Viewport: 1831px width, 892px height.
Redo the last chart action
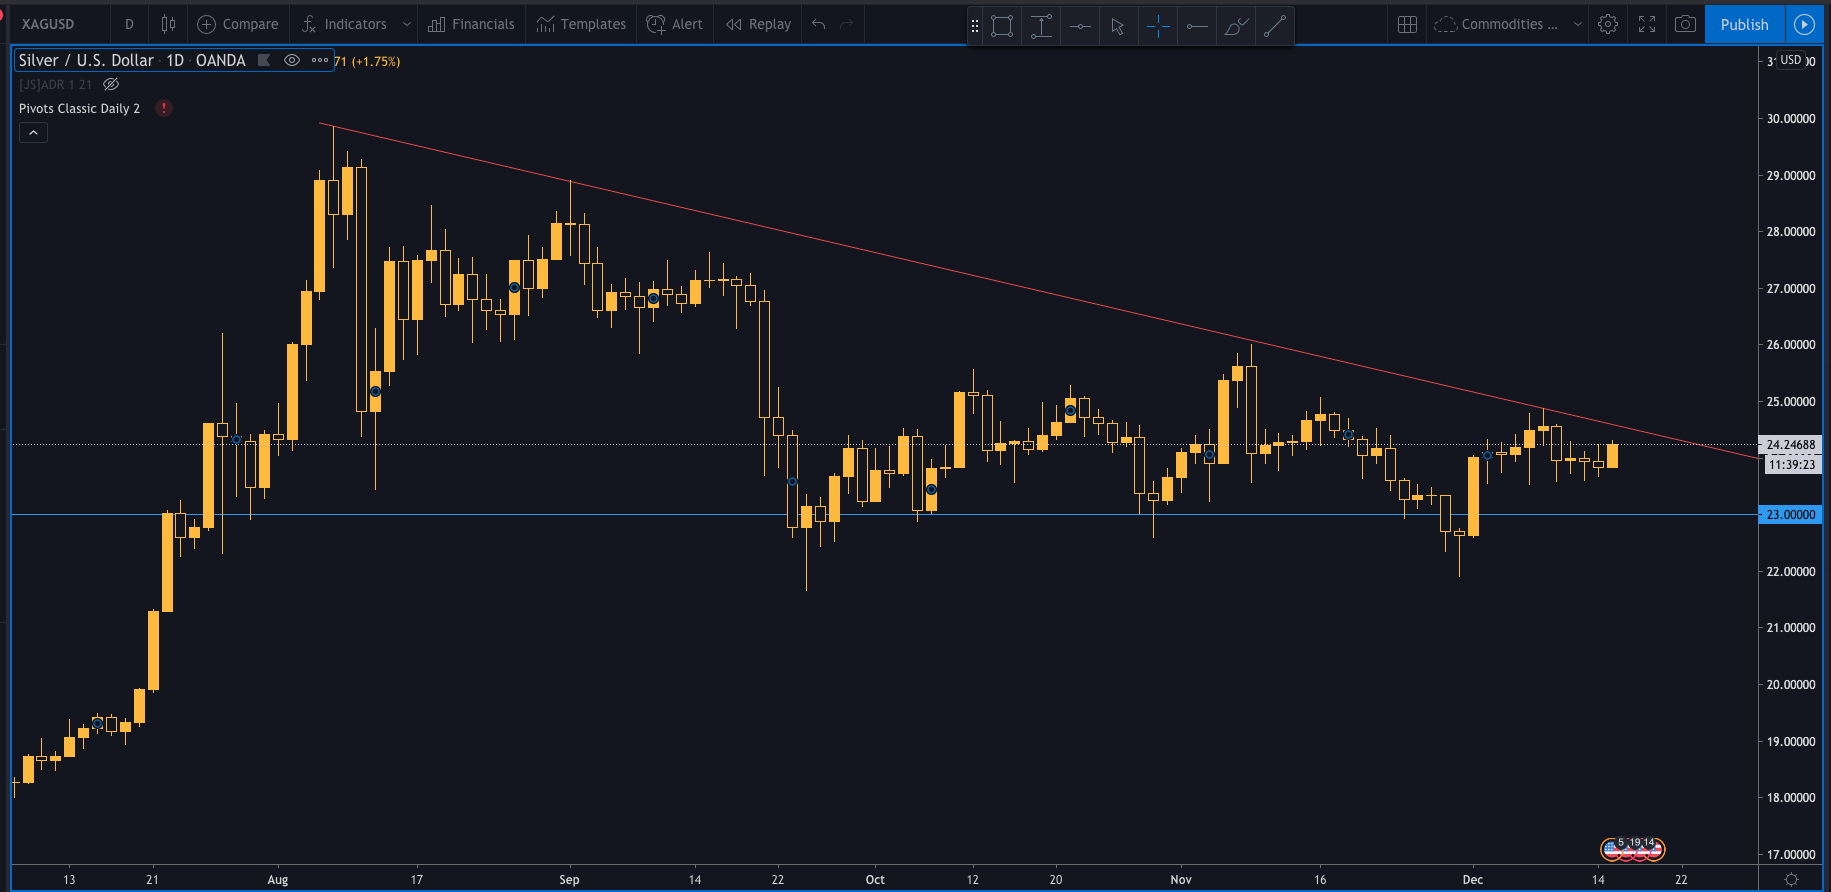(847, 24)
